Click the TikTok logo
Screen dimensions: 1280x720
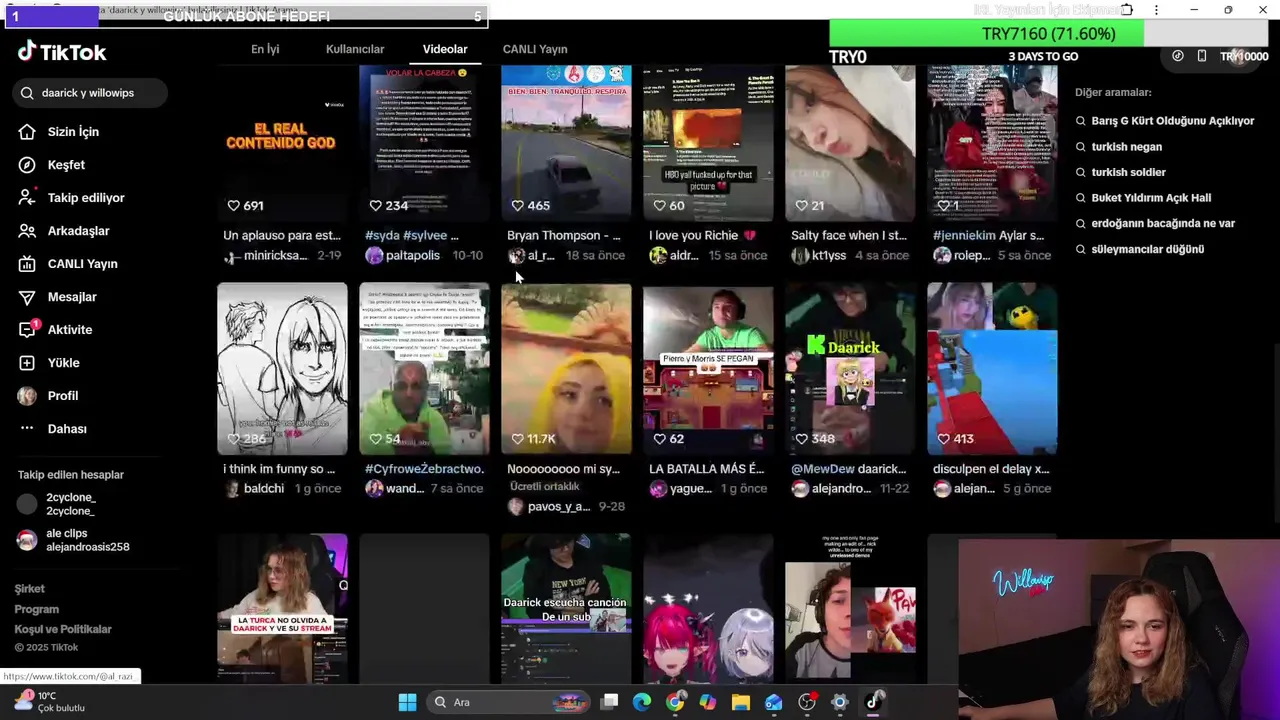point(62,52)
